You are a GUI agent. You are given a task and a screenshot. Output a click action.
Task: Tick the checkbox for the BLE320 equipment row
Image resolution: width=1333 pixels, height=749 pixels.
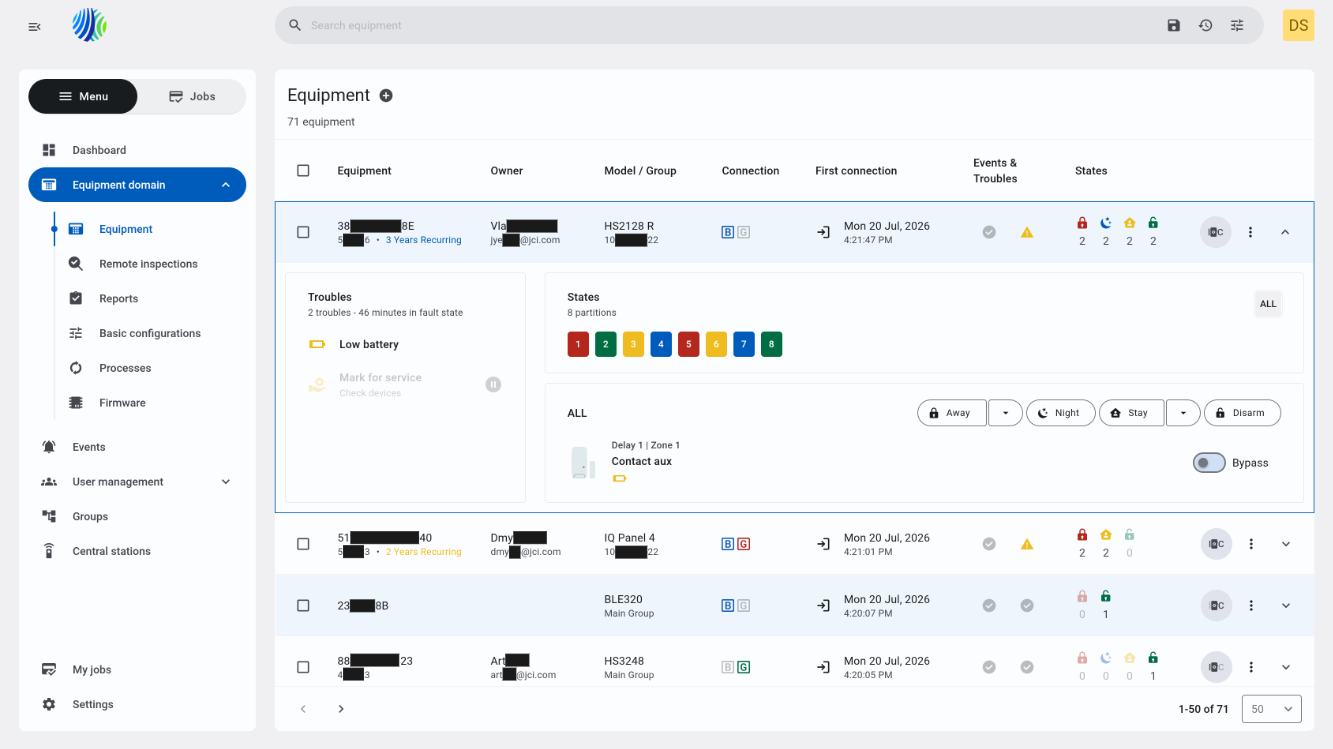(303, 606)
